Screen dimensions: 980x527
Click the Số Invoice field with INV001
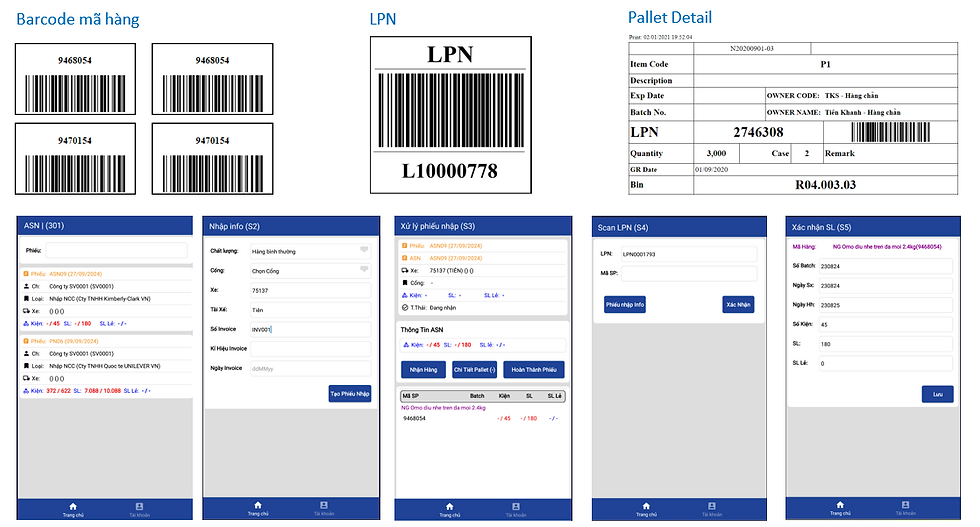[x=310, y=329]
